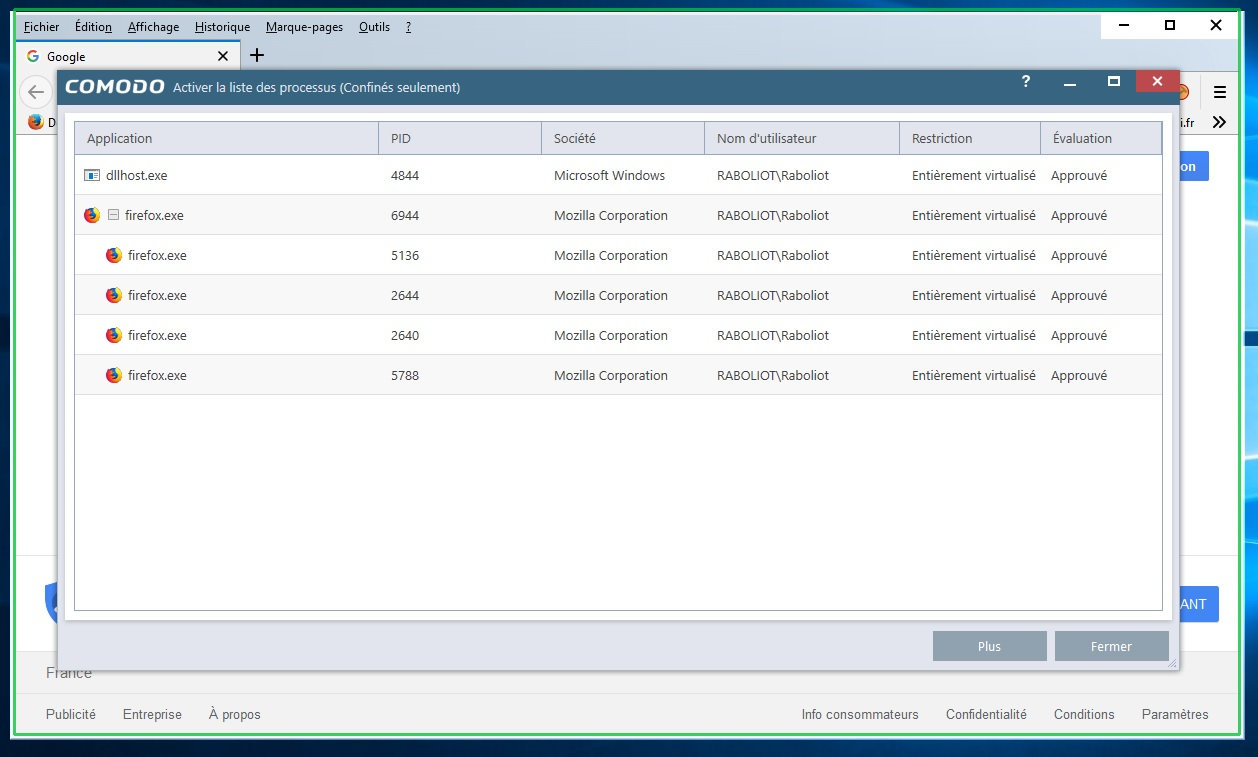The image size is (1258, 757).
Task: Click the dllhost.exe application icon
Action: (x=92, y=175)
